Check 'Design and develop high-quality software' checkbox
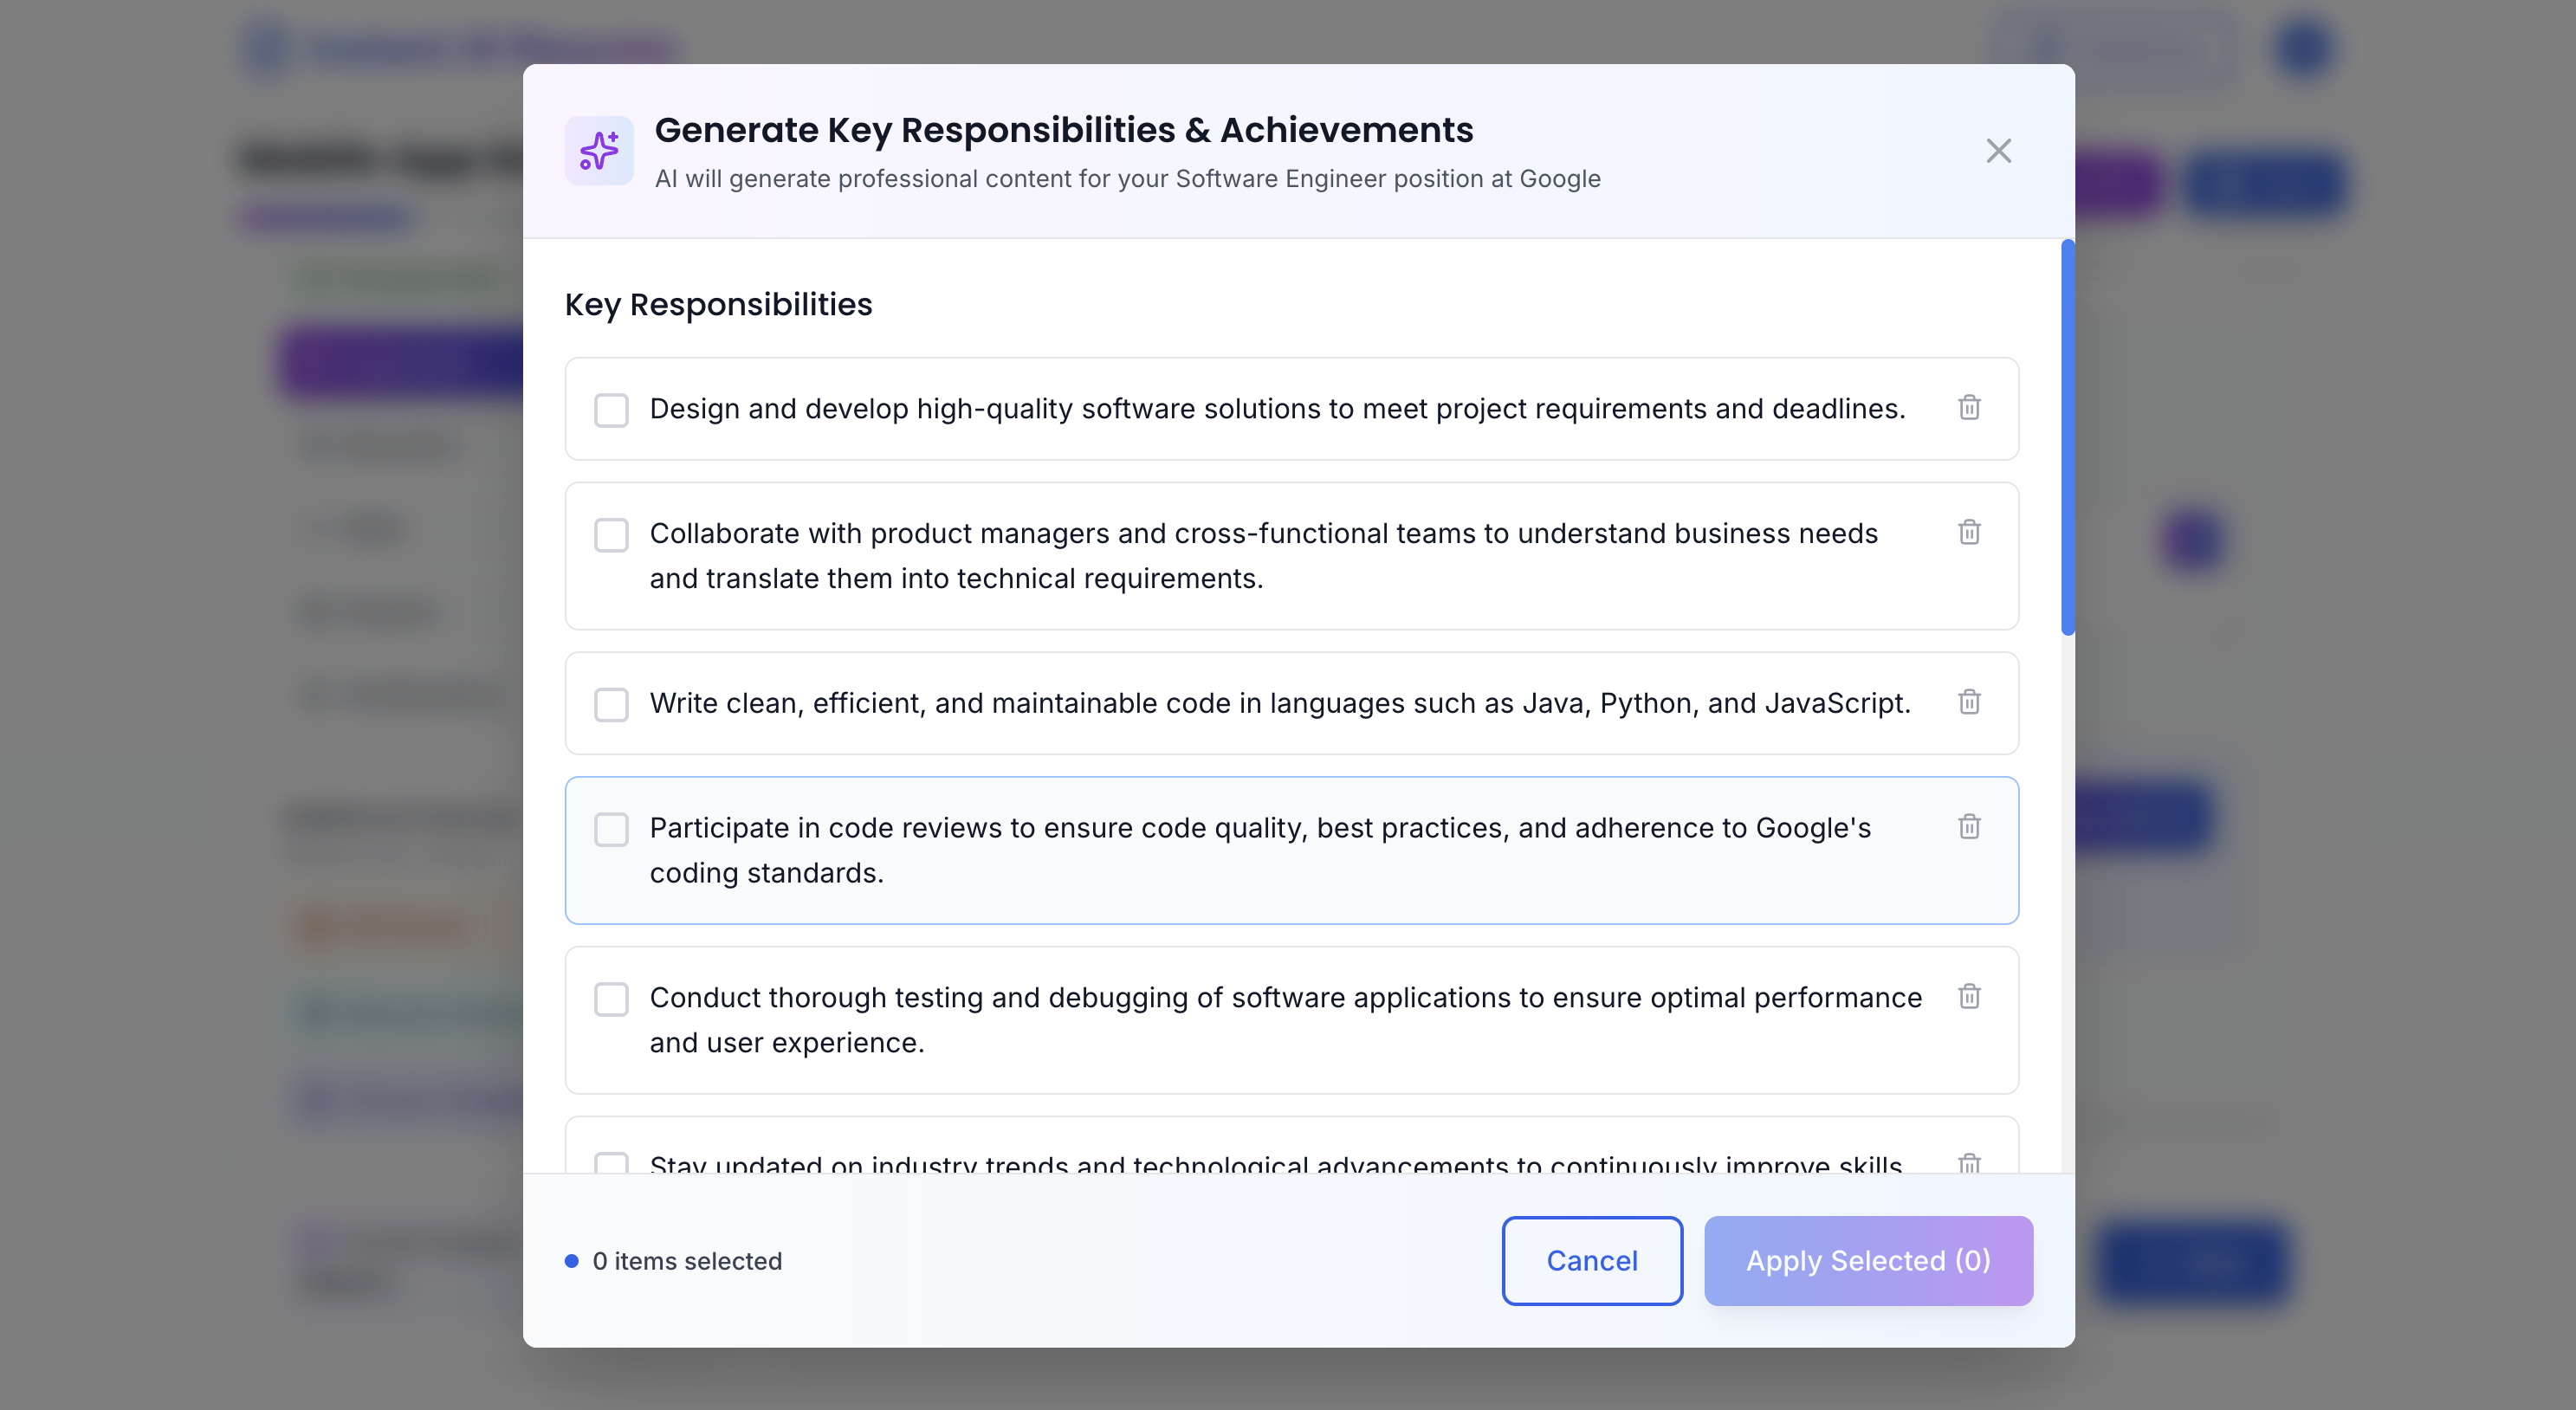 [611, 410]
